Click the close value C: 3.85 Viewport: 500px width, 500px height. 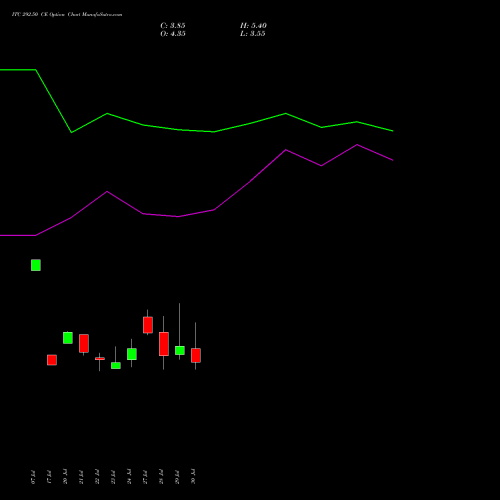[x=173, y=26]
